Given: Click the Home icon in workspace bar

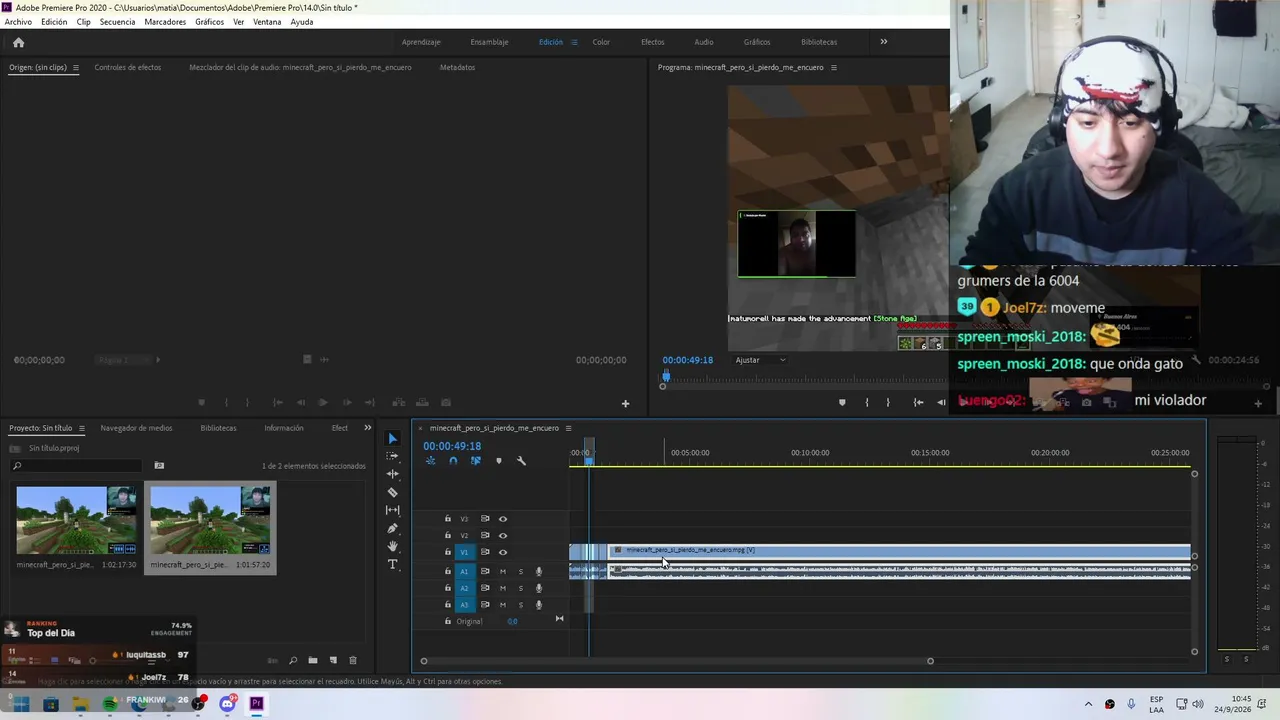Looking at the screenshot, I should (x=18, y=42).
